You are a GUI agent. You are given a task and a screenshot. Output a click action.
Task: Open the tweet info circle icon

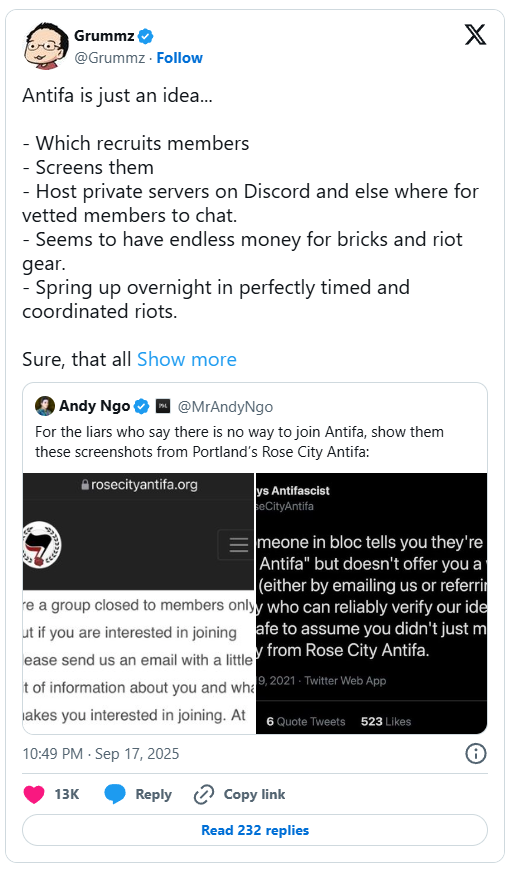click(x=475, y=754)
